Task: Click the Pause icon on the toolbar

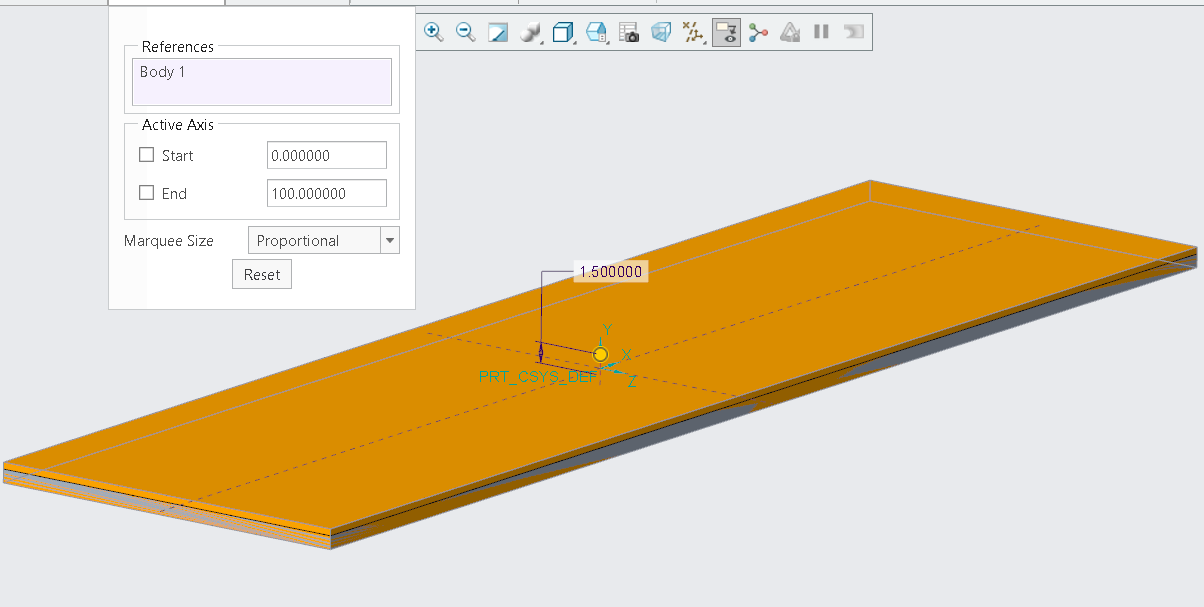Action: [821, 32]
